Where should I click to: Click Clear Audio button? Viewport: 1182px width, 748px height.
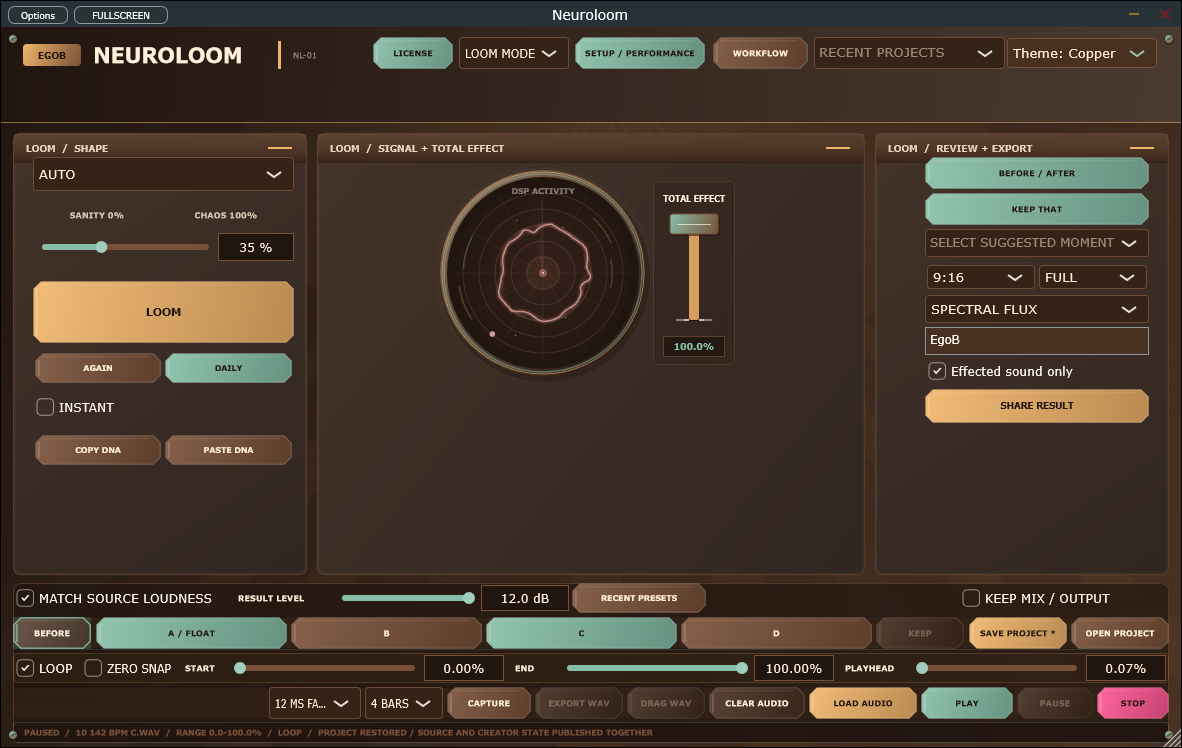(756, 703)
